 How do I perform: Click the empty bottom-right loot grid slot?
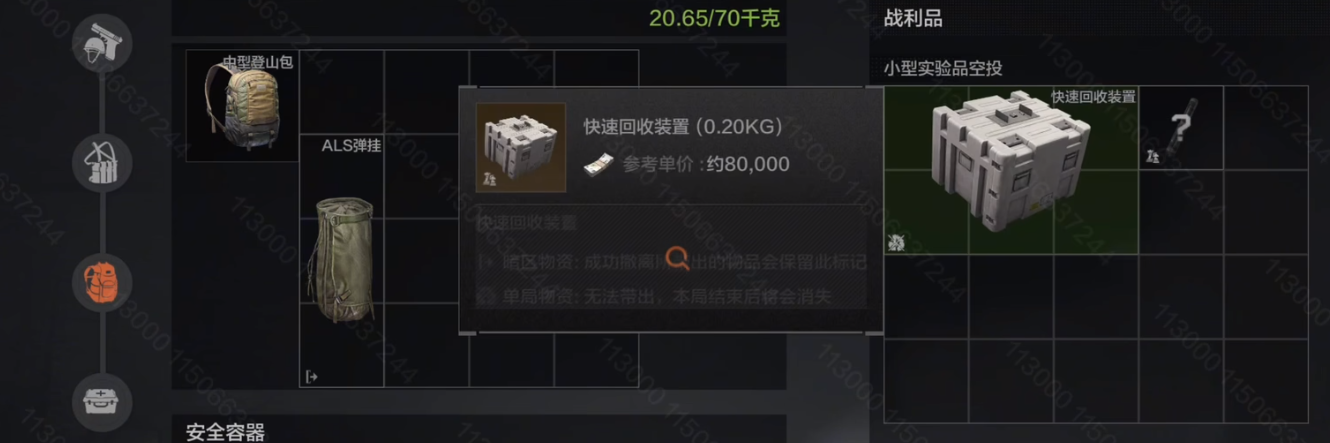(x=1265, y=381)
